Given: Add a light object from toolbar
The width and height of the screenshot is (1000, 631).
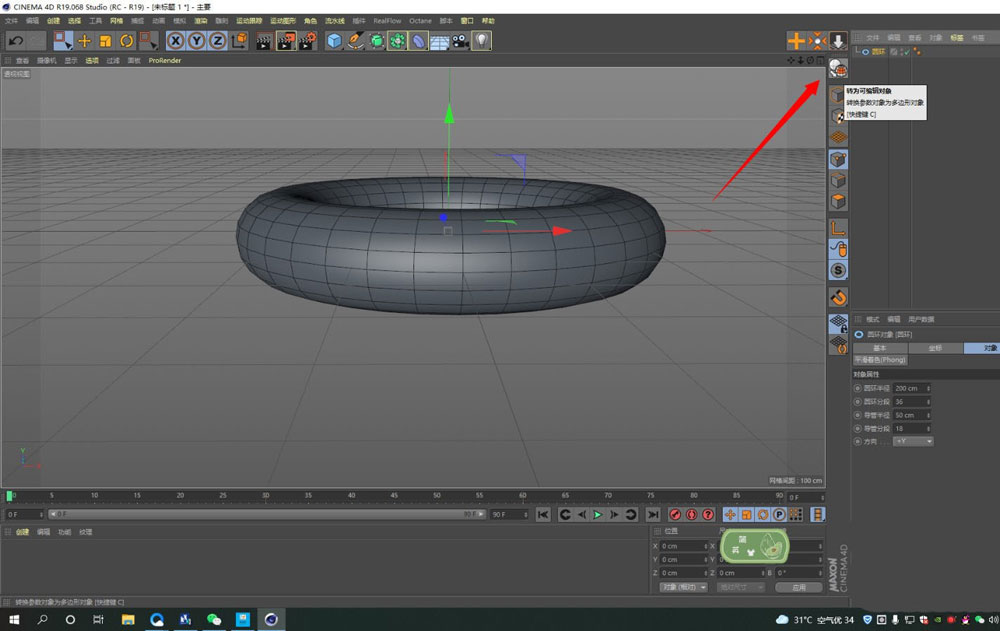Looking at the screenshot, I should point(482,40).
